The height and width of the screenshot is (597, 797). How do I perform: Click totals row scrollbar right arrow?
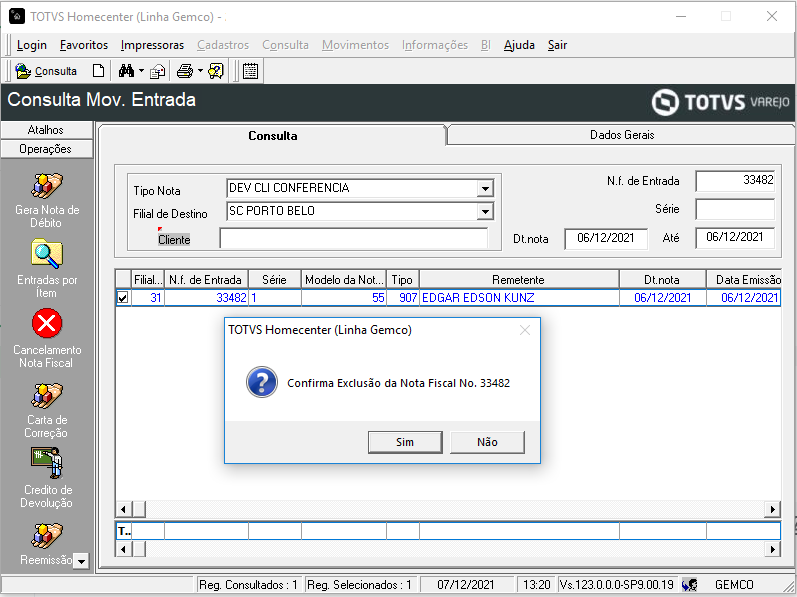pos(773,549)
